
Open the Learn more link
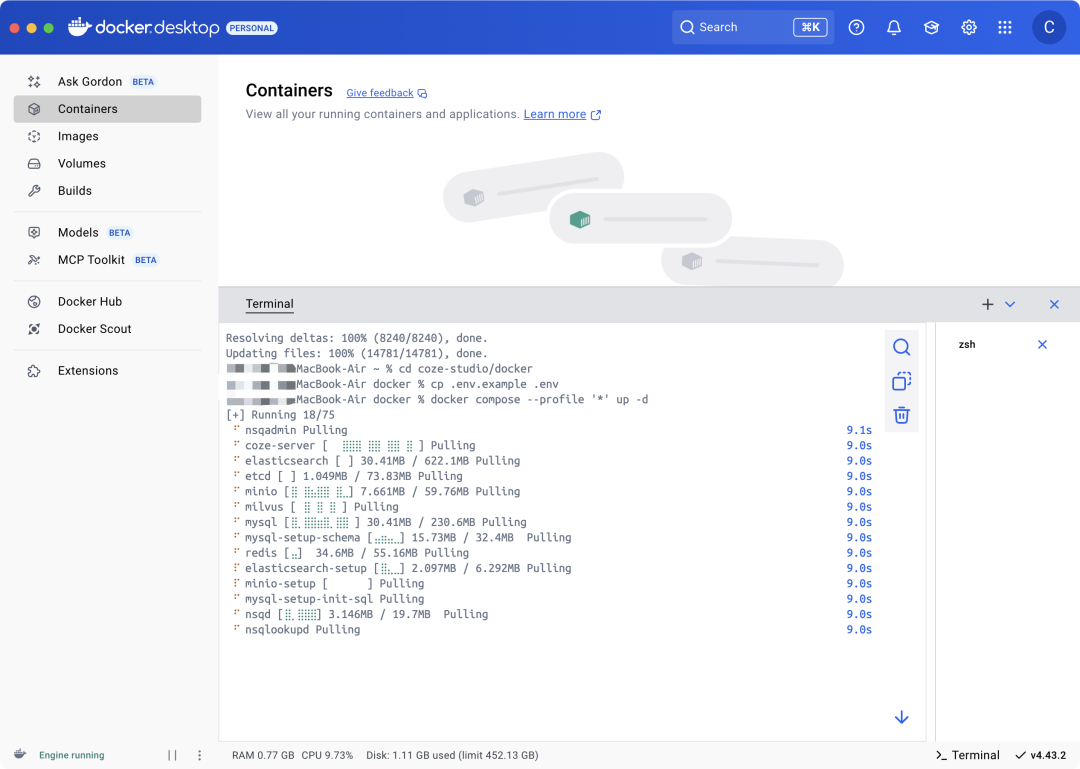pyautogui.click(x=562, y=114)
